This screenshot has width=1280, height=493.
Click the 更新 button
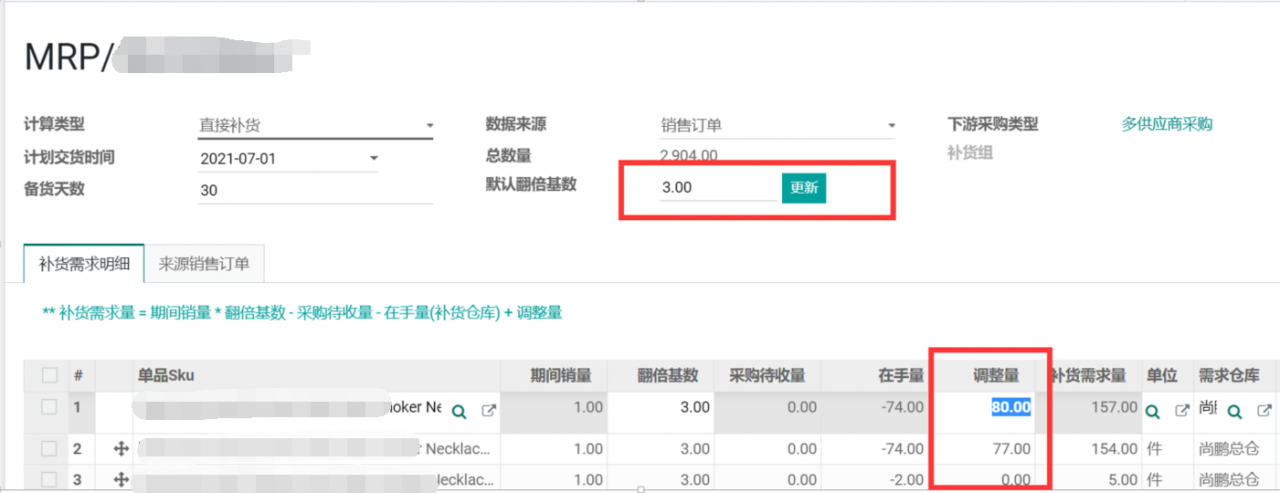804,188
